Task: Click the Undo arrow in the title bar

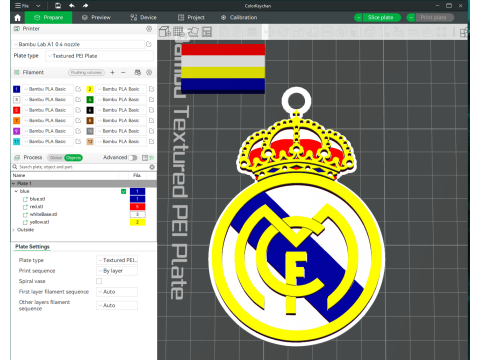Action: click(72, 6)
